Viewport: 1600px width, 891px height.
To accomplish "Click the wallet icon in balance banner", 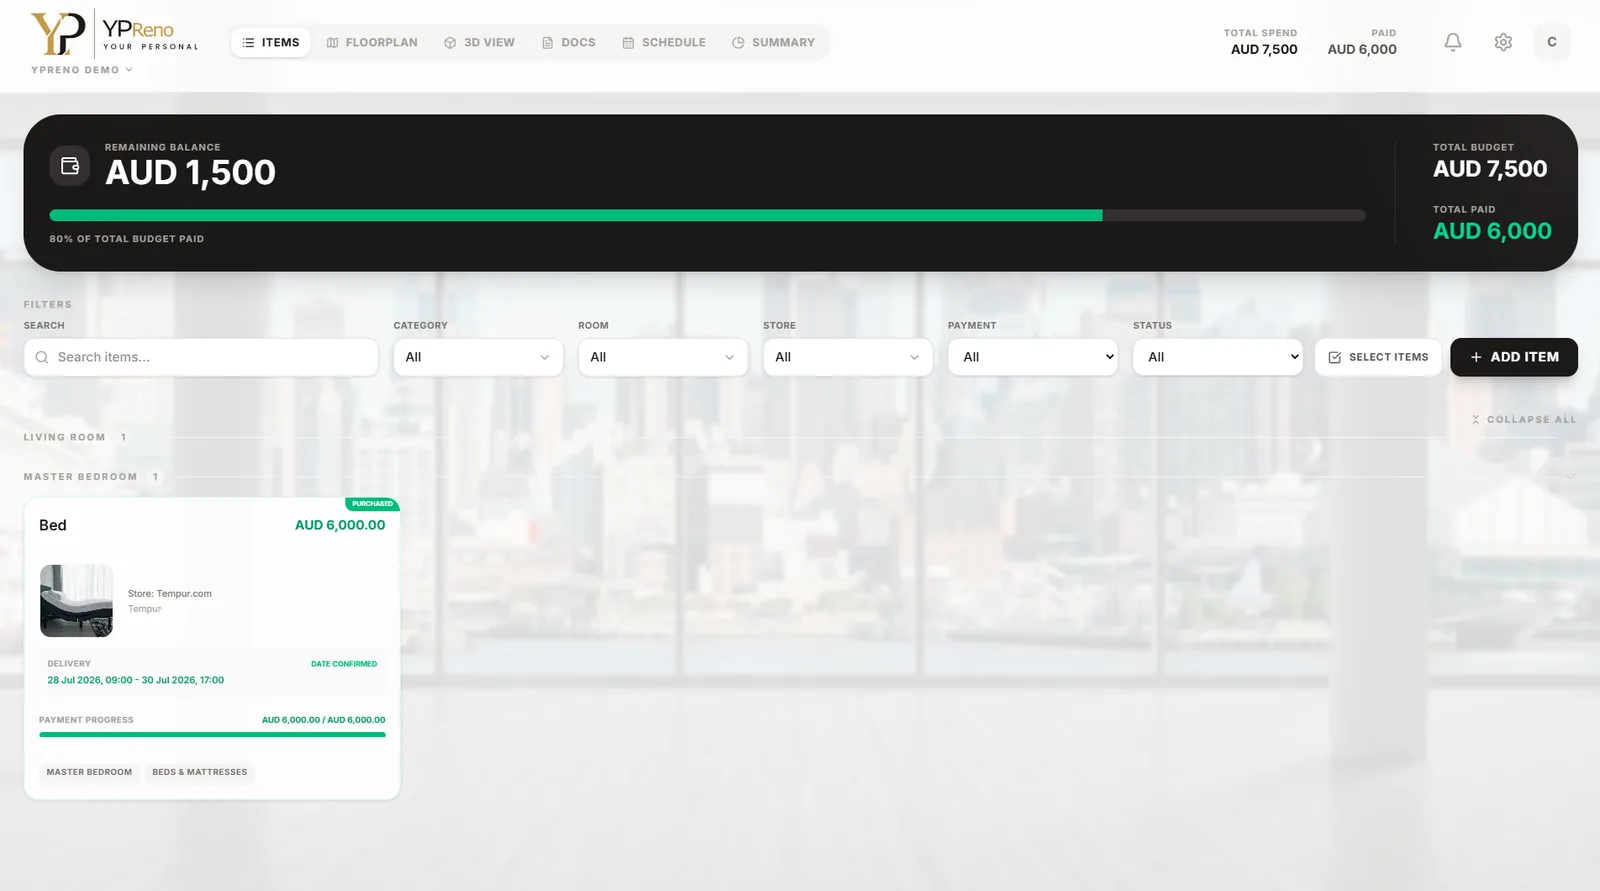I will point(70,166).
